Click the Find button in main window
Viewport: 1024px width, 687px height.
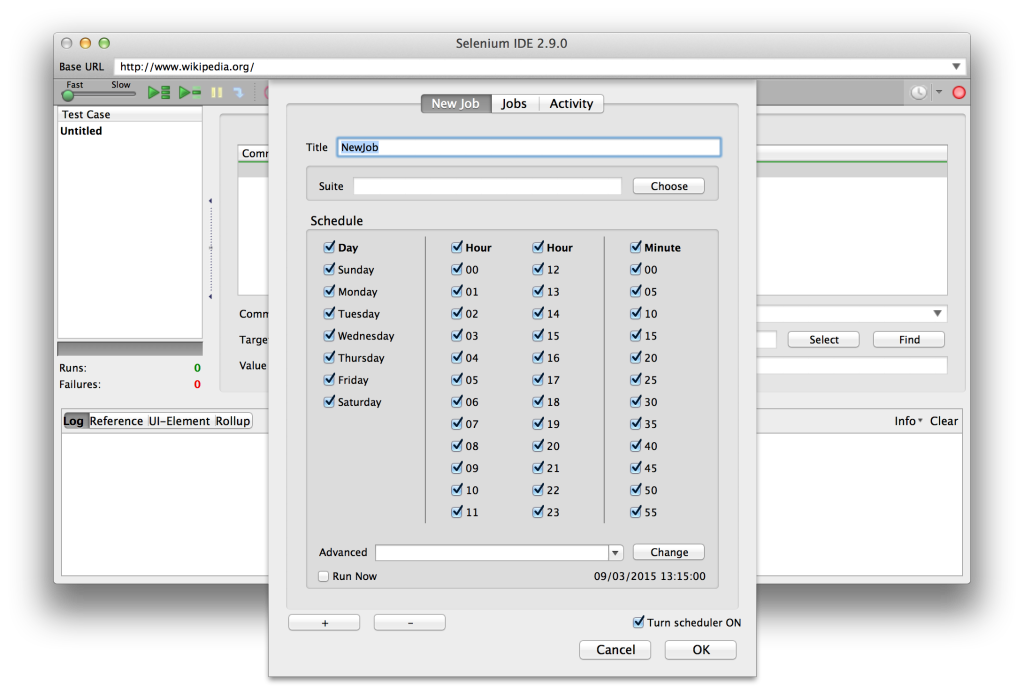point(909,340)
